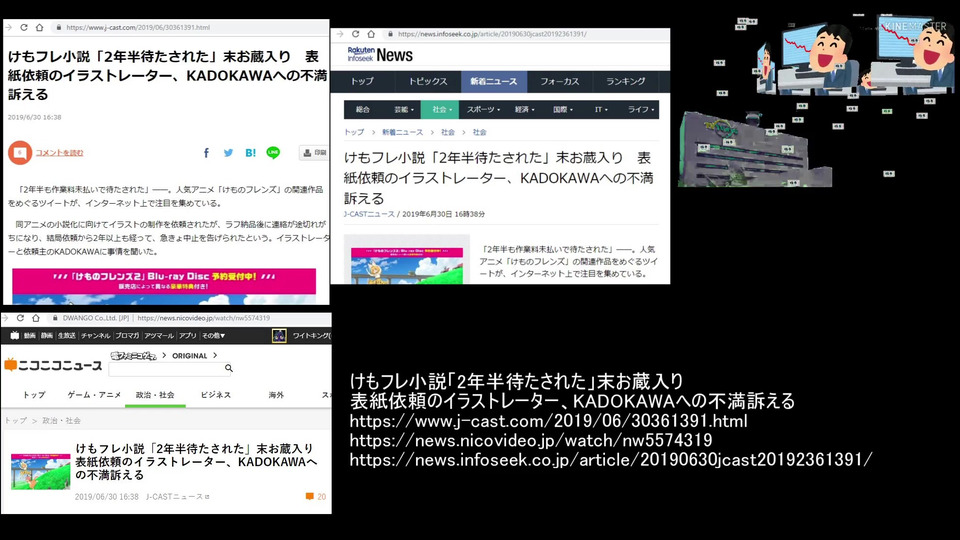The image size is (960, 540).
Task: Open the 海外 tab on Niconico News
Action: (276, 395)
